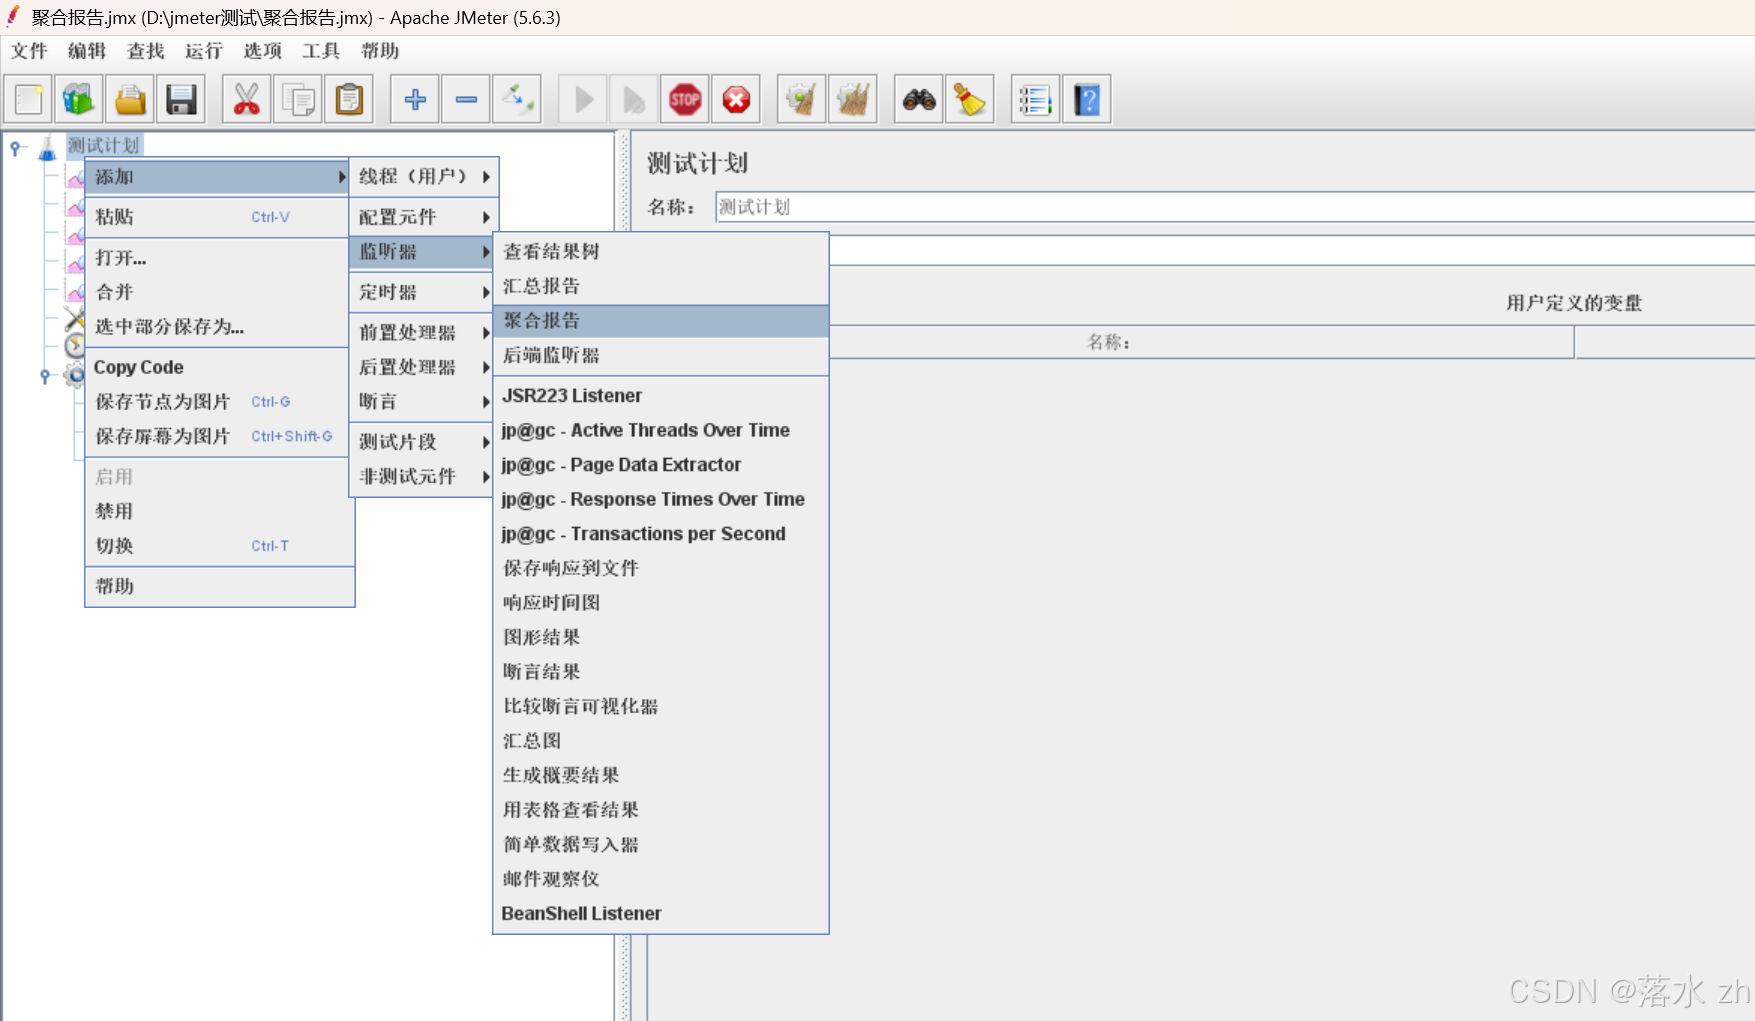Click the Shutdown red X icon
This screenshot has width=1755, height=1021.
click(x=736, y=99)
